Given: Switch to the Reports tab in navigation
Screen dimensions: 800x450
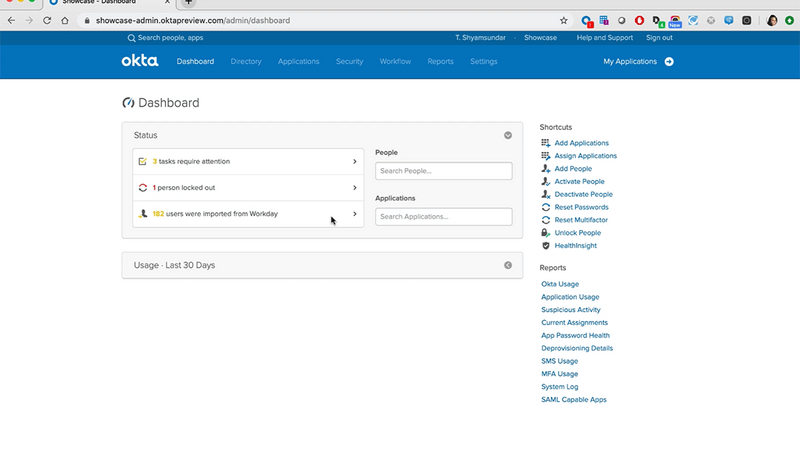Looking at the screenshot, I should [440, 61].
